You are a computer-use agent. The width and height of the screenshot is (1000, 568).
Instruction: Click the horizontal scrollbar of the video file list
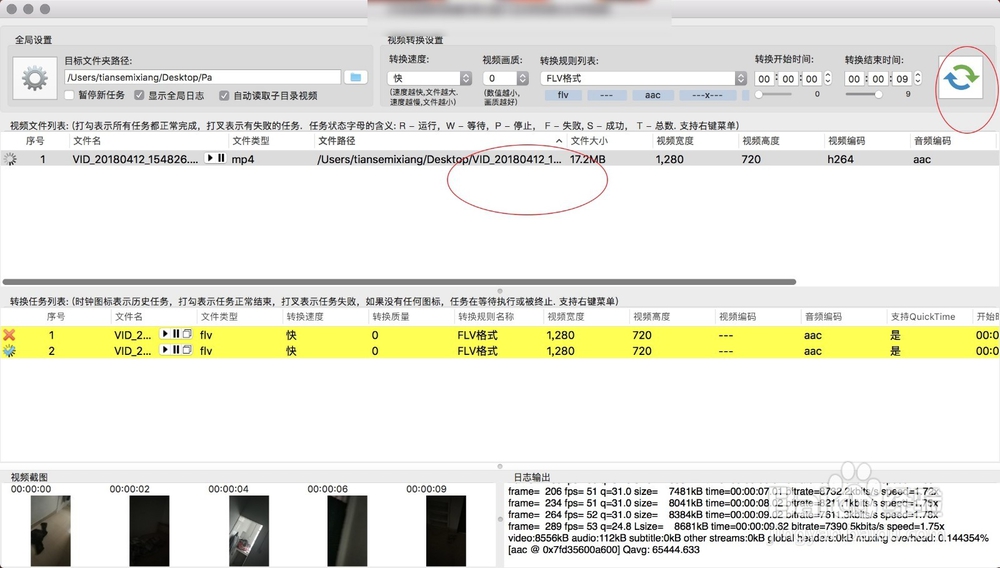[x=399, y=282]
